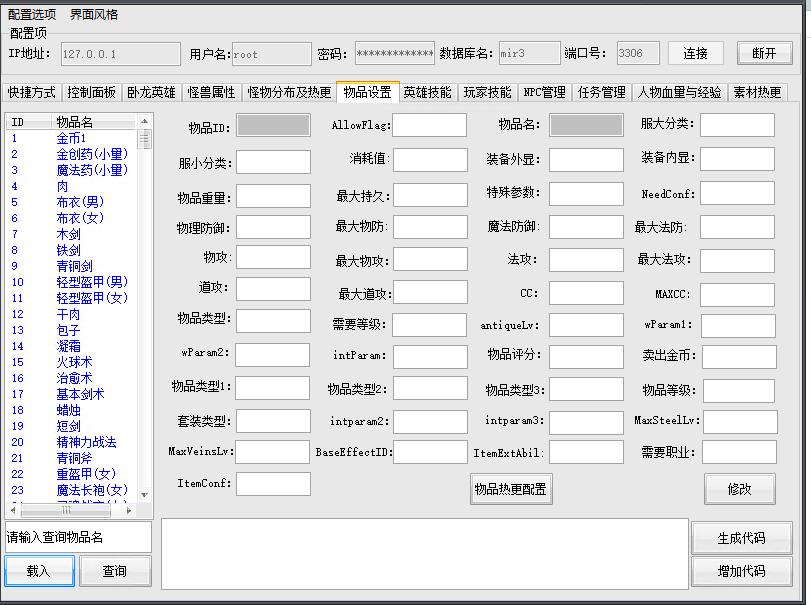Click the IP地址 input field
Viewport: 811px width, 605px height.
(x=117, y=54)
